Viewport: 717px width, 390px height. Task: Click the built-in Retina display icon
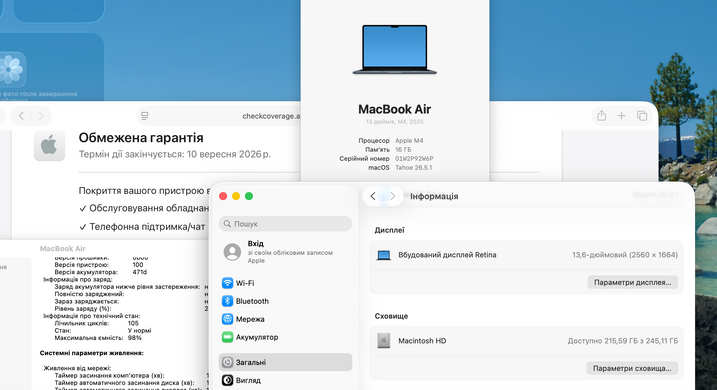tap(384, 255)
